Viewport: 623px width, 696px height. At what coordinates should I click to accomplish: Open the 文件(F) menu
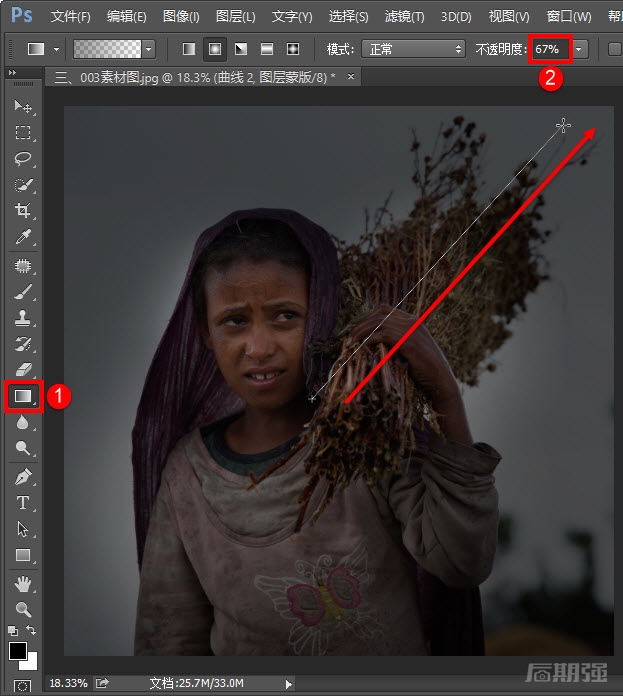click(x=71, y=17)
